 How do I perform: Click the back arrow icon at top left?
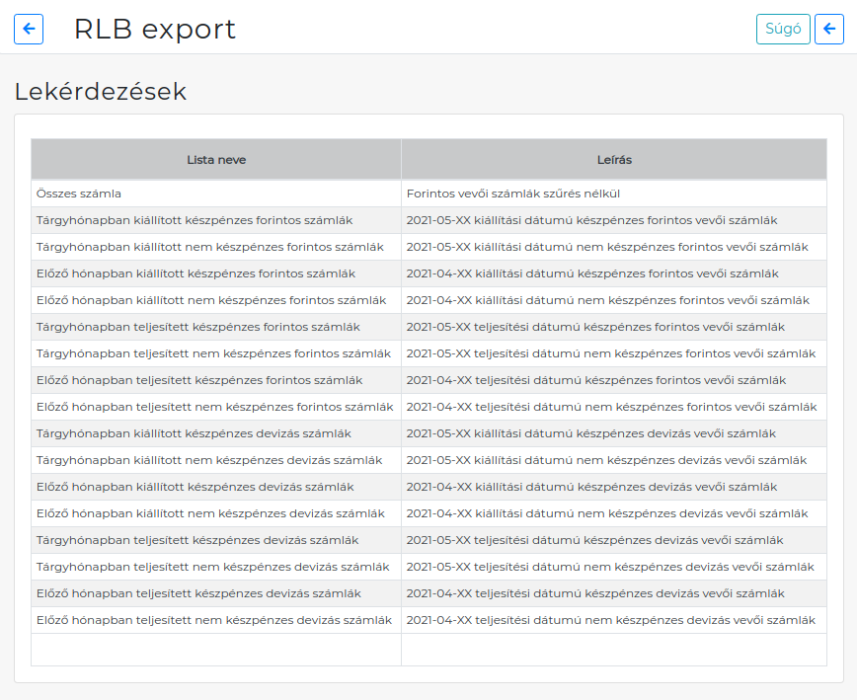coord(28,29)
